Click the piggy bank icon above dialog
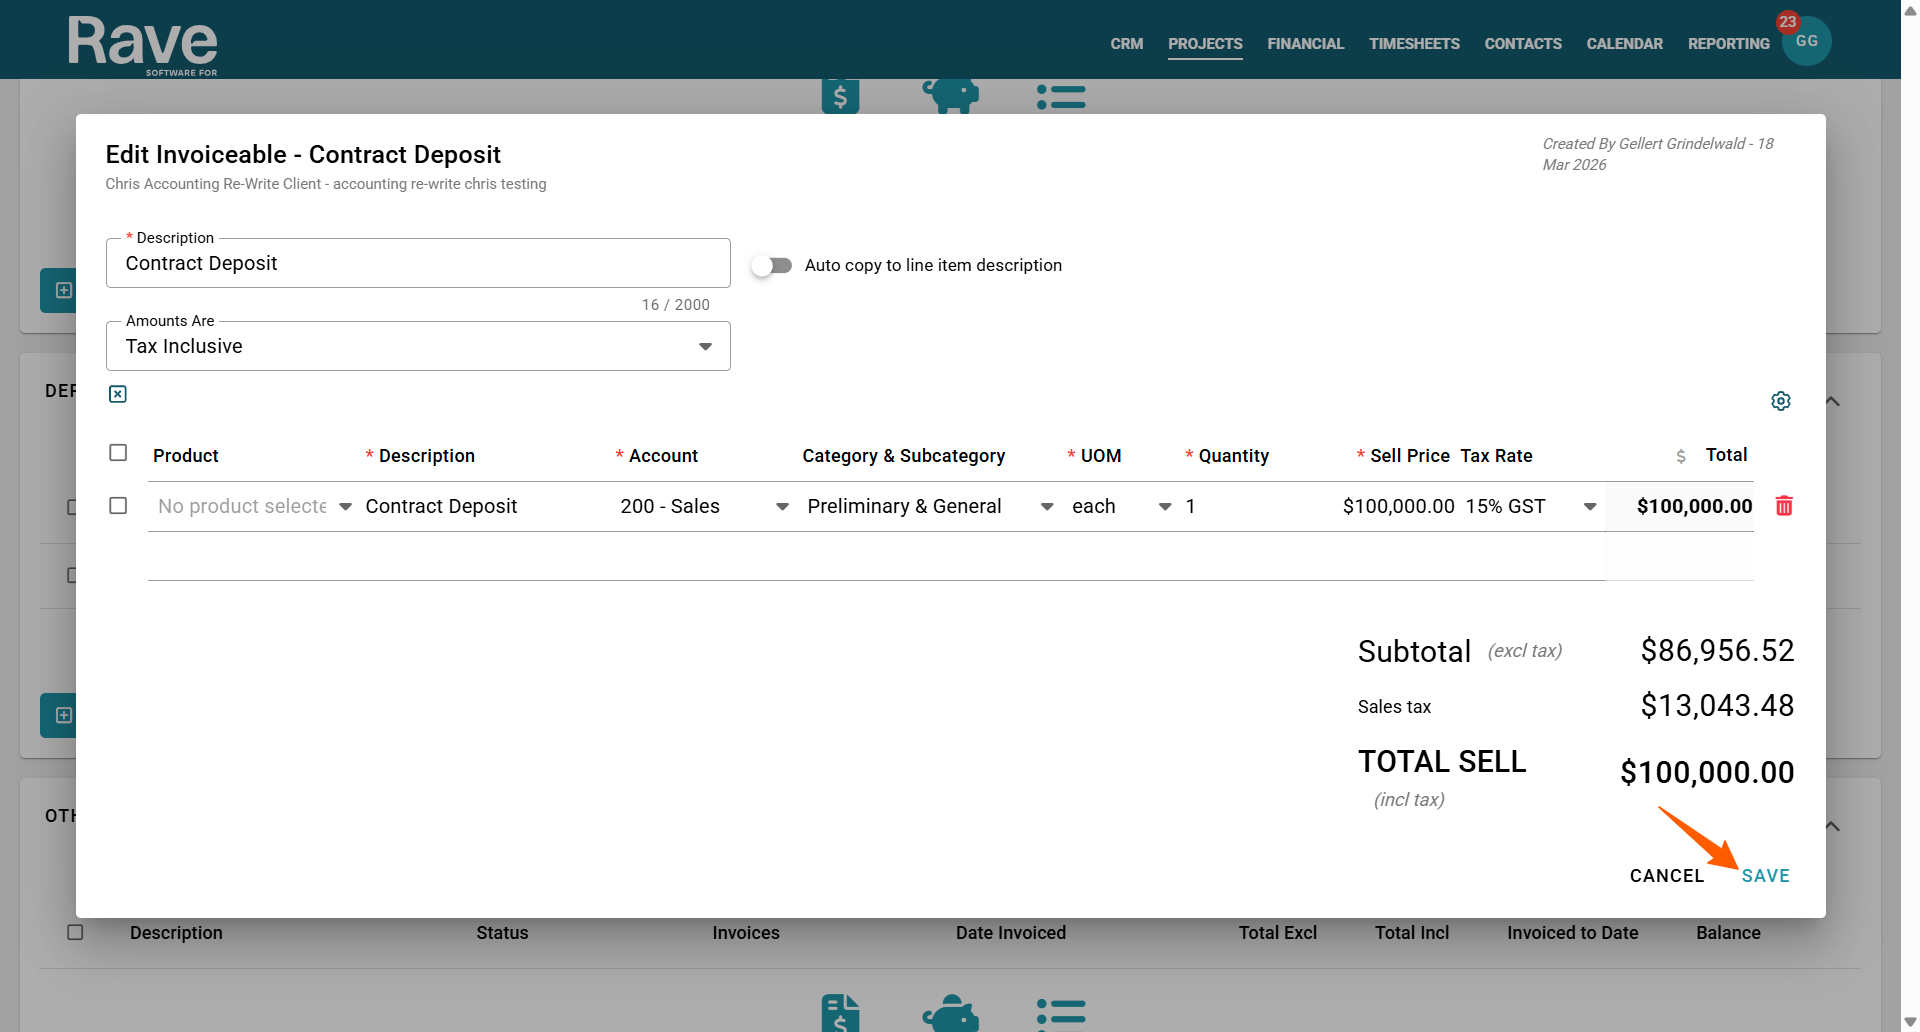The width and height of the screenshot is (1920, 1032). [950, 96]
